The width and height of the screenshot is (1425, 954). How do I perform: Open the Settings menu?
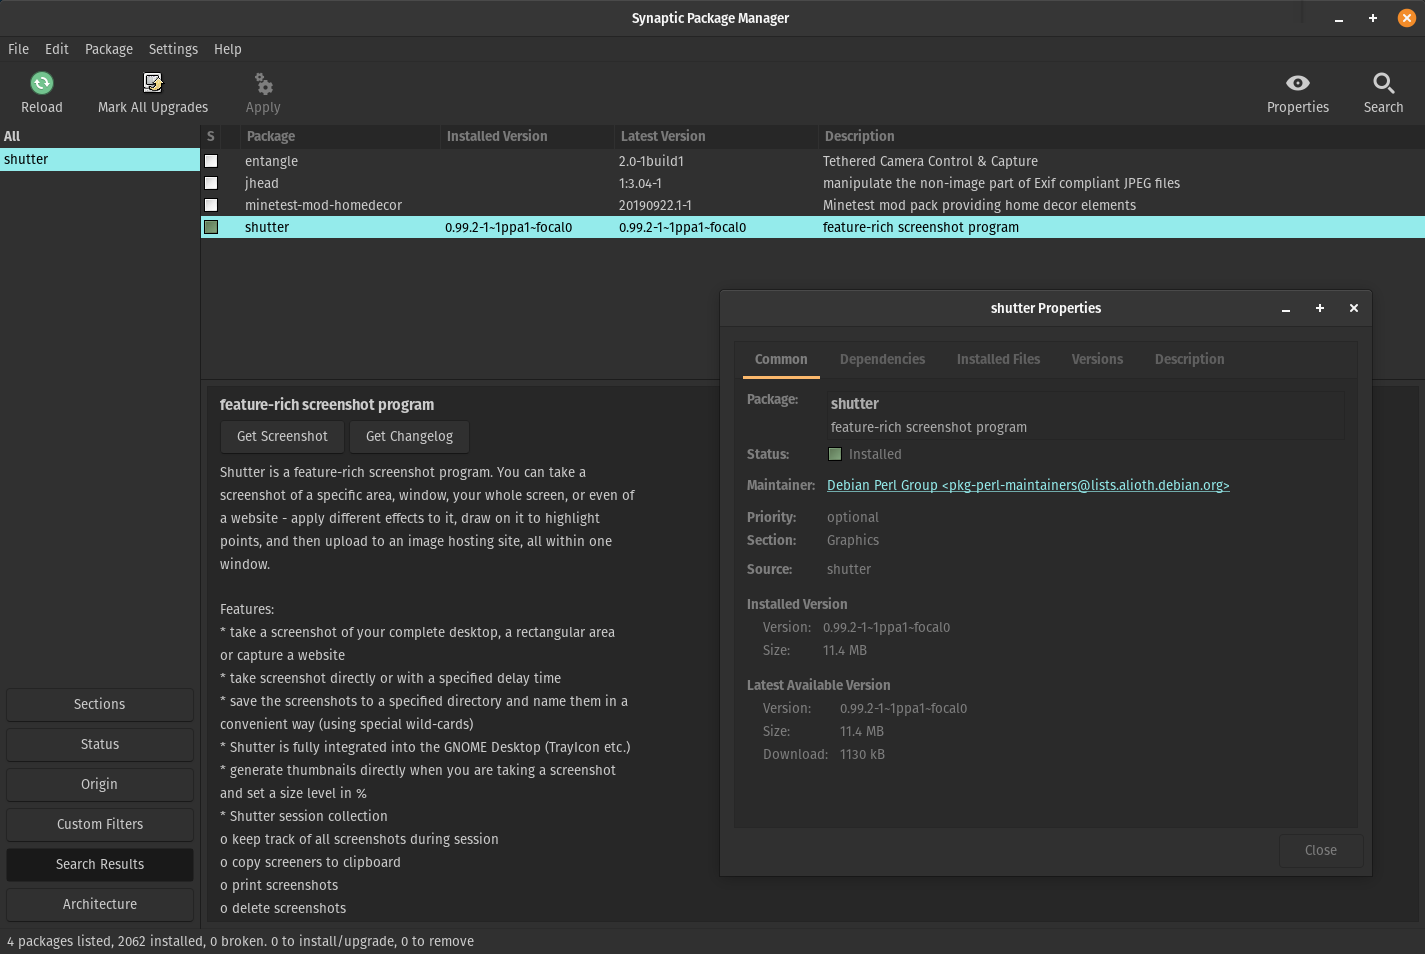[x=172, y=48]
